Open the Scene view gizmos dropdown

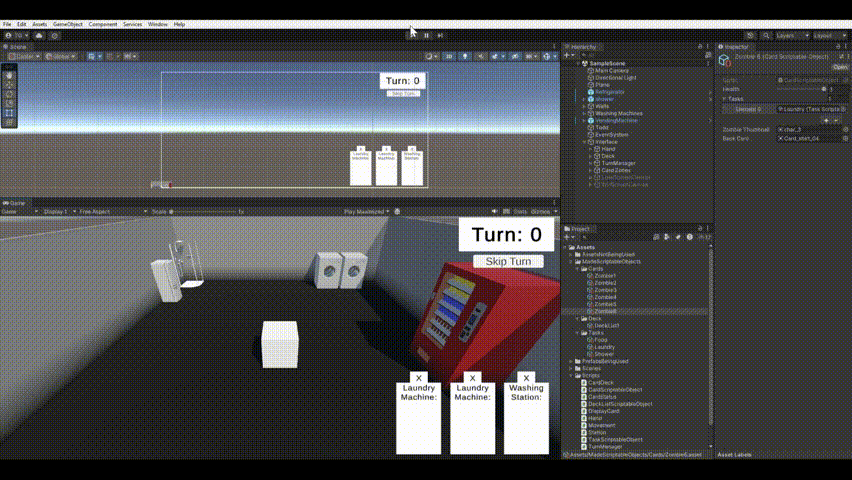549,56
